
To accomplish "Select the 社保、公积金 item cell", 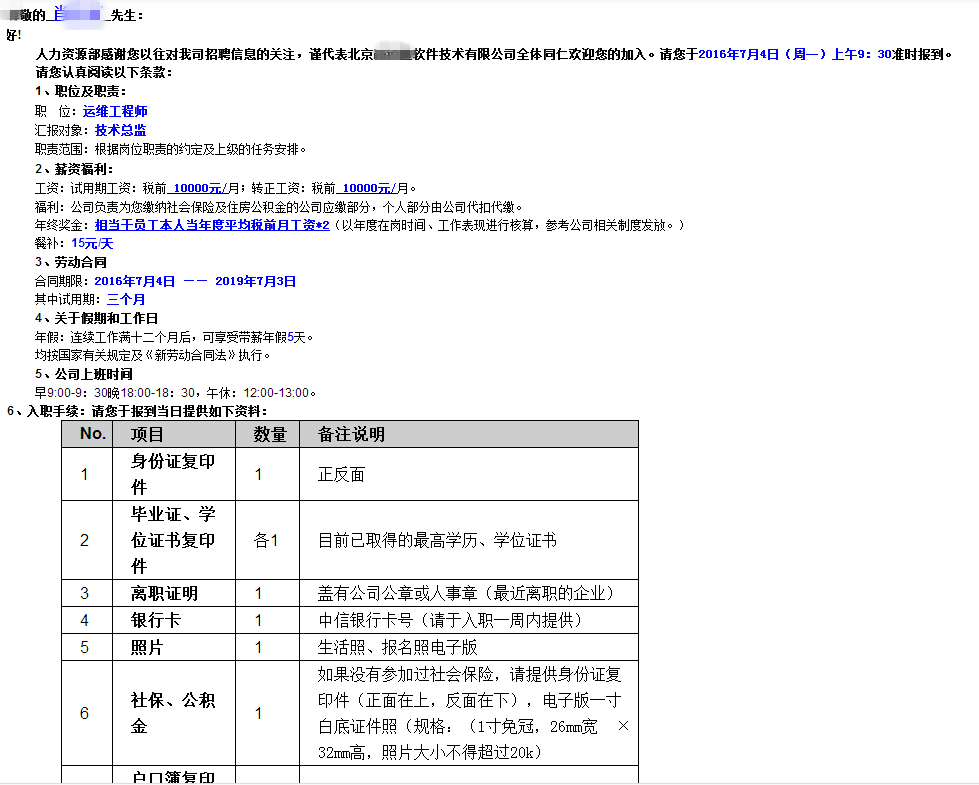I will [173, 713].
